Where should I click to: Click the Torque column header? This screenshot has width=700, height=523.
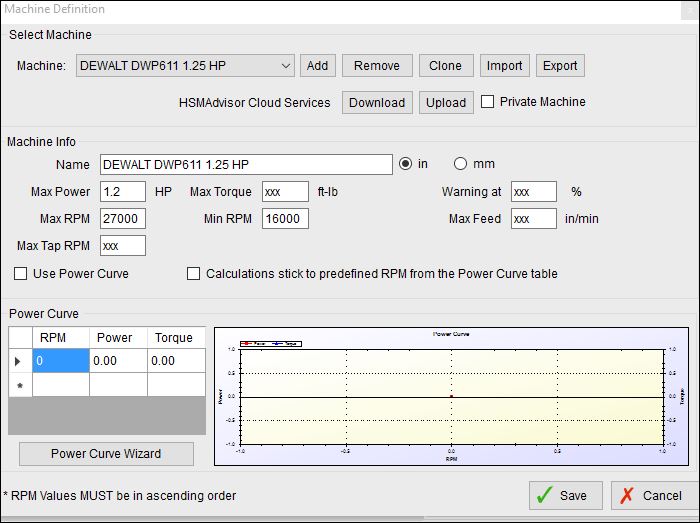[x=176, y=338]
